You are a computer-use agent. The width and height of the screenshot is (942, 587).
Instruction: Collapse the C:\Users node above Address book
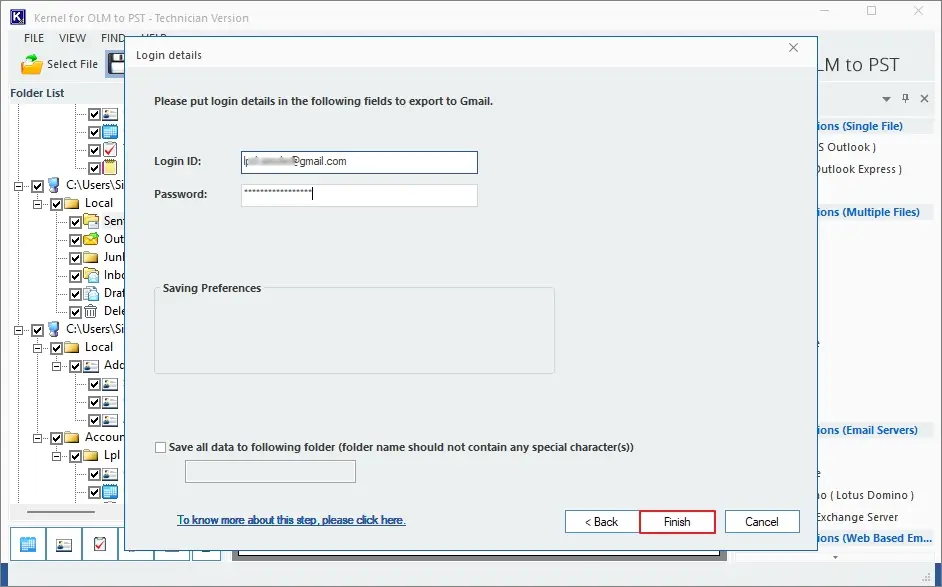(x=19, y=330)
